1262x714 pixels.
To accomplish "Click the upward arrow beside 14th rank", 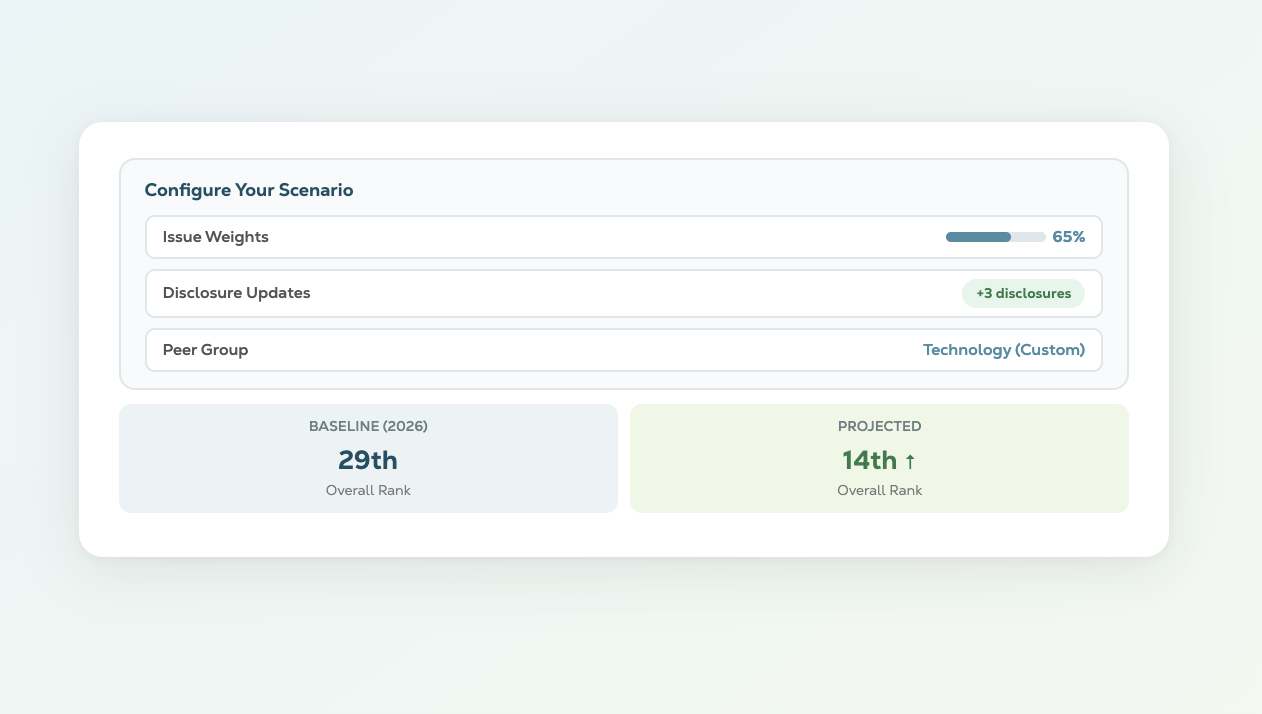I will point(910,462).
